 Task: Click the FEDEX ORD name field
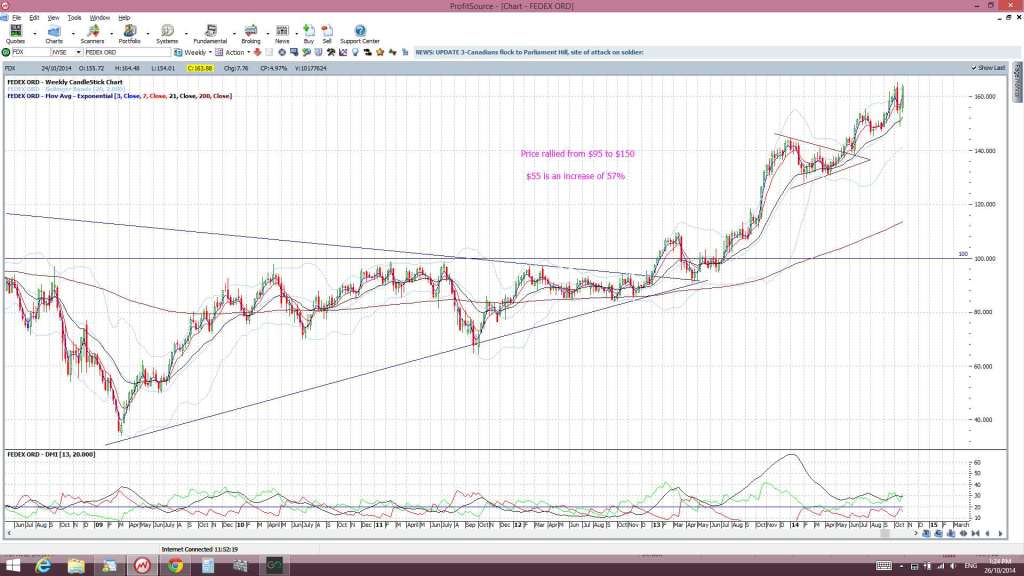127,52
